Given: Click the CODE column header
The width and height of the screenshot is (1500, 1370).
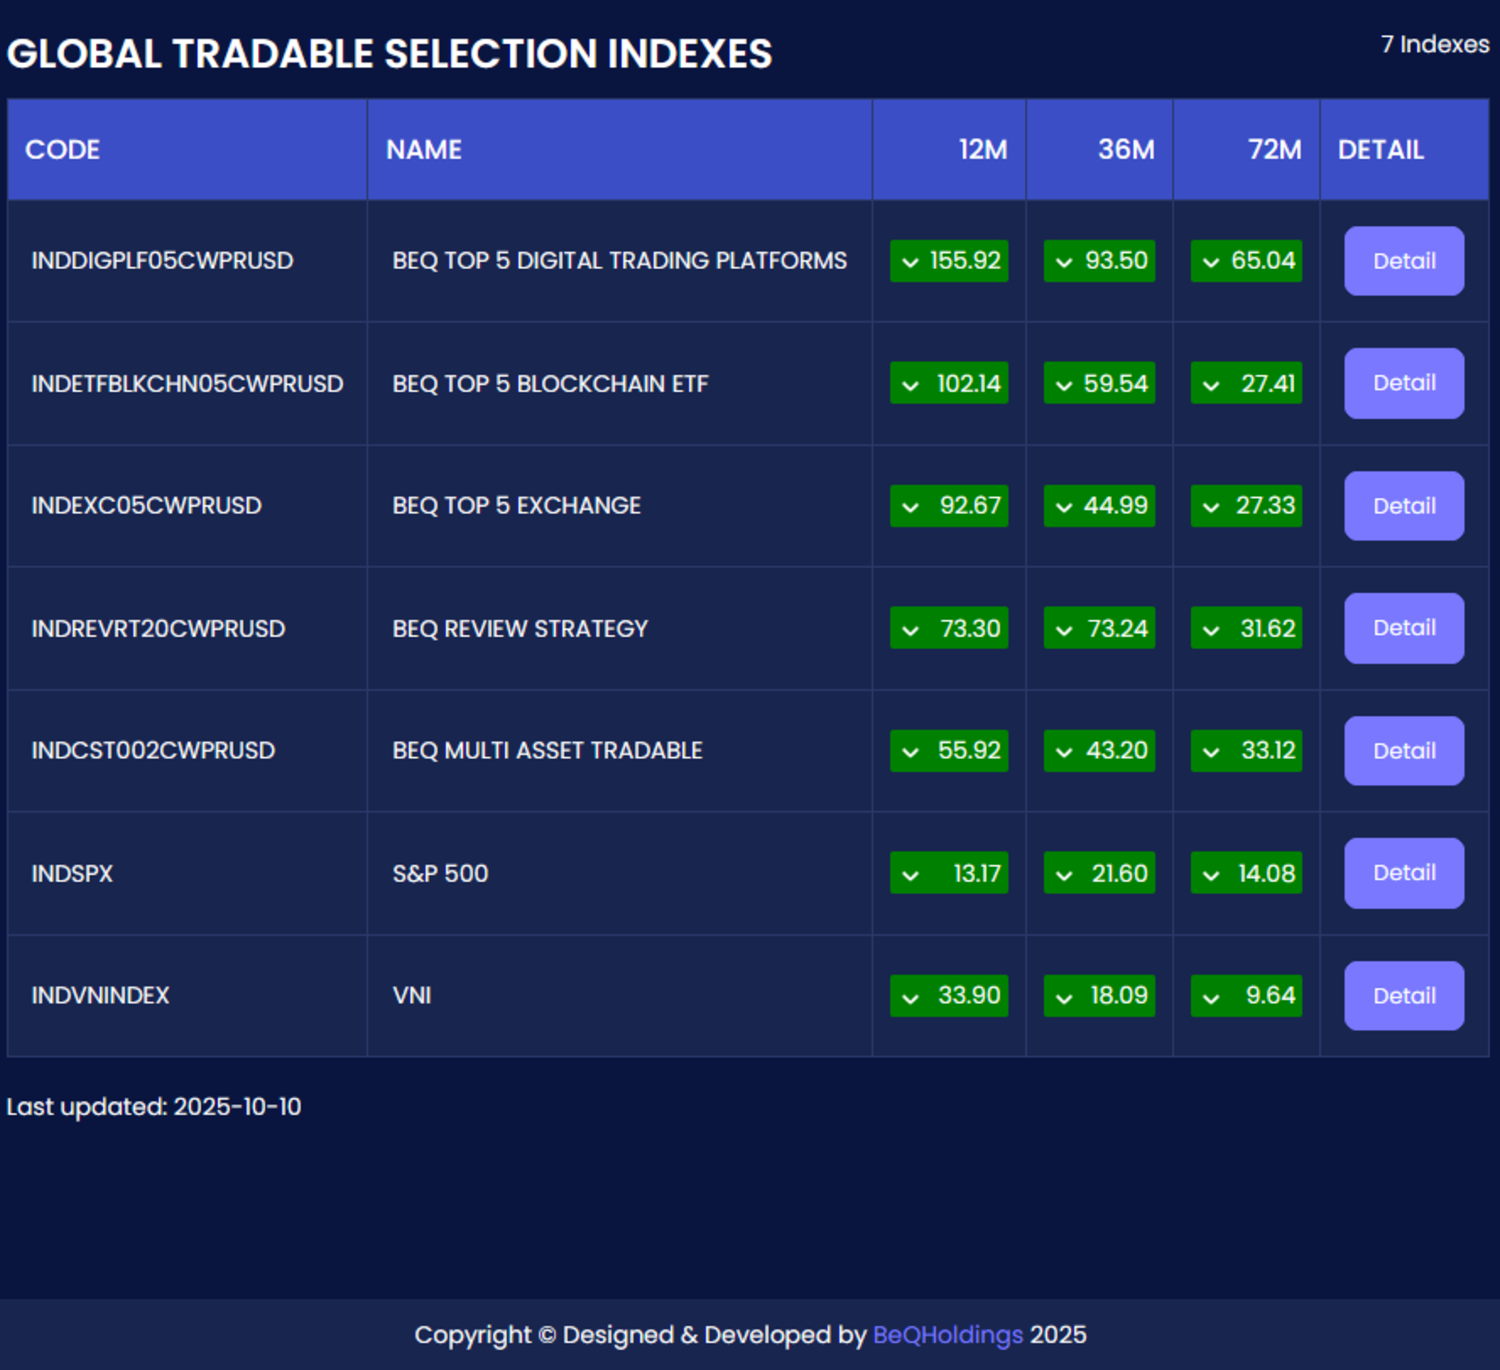Looking at the screenshot, I should 63,150.
